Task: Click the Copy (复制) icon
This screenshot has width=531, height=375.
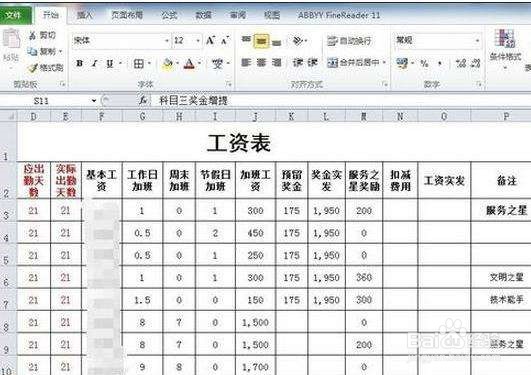Action: pos(33,51)
